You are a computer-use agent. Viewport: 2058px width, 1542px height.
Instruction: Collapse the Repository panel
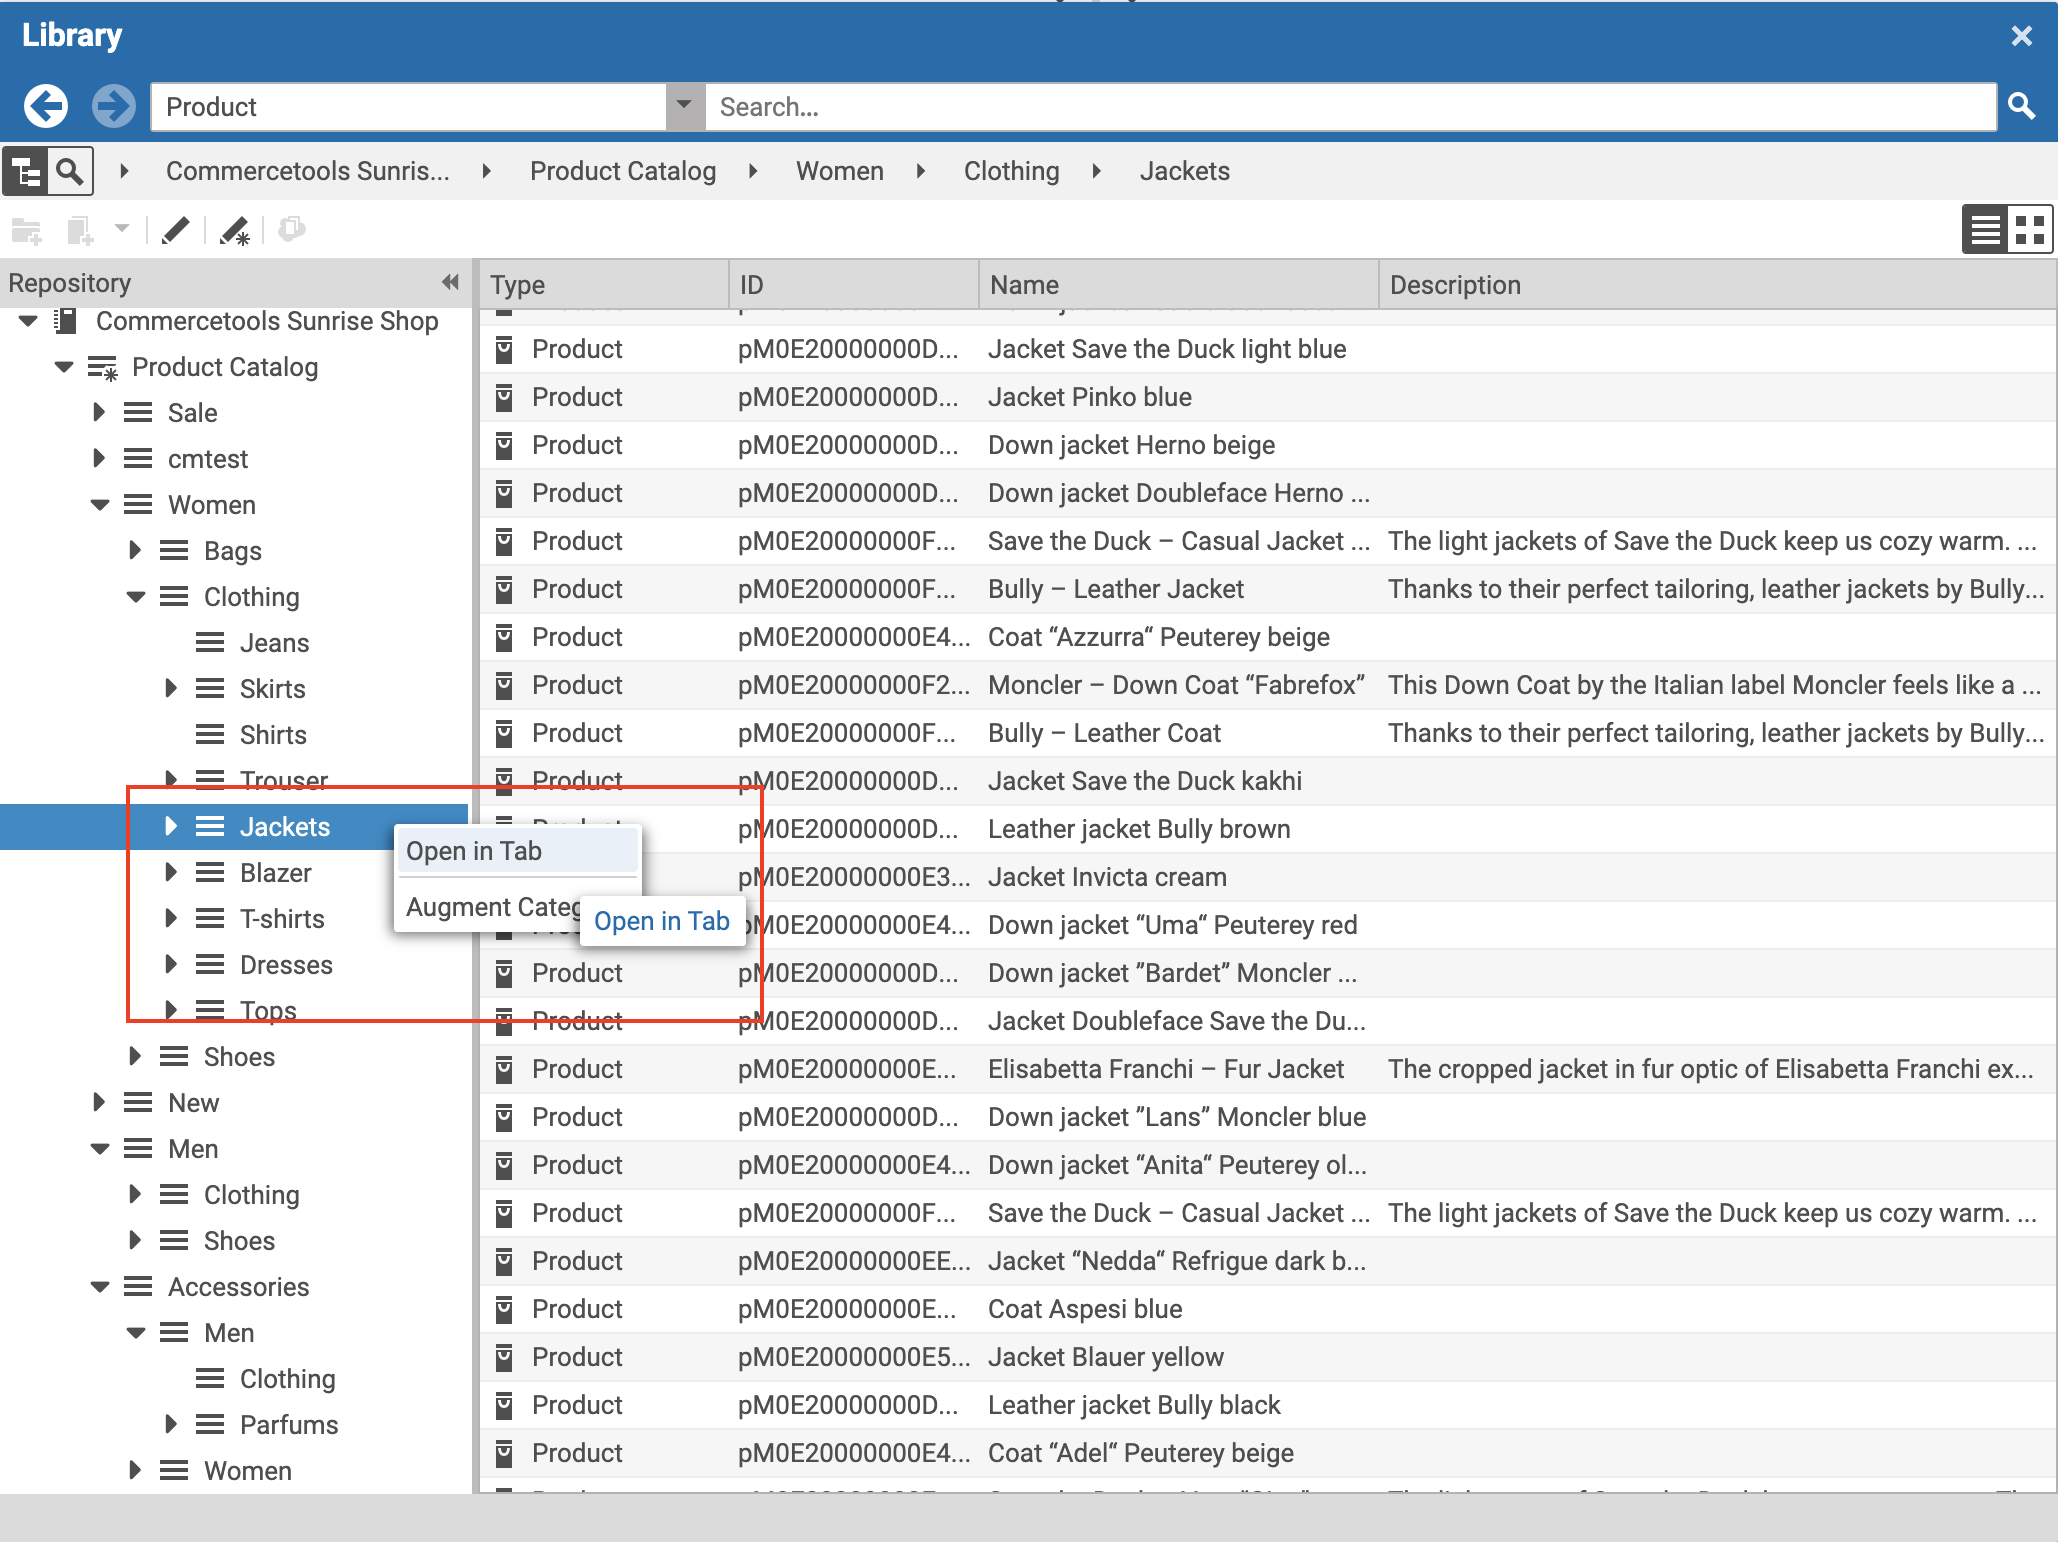click(x=449, y=282)
